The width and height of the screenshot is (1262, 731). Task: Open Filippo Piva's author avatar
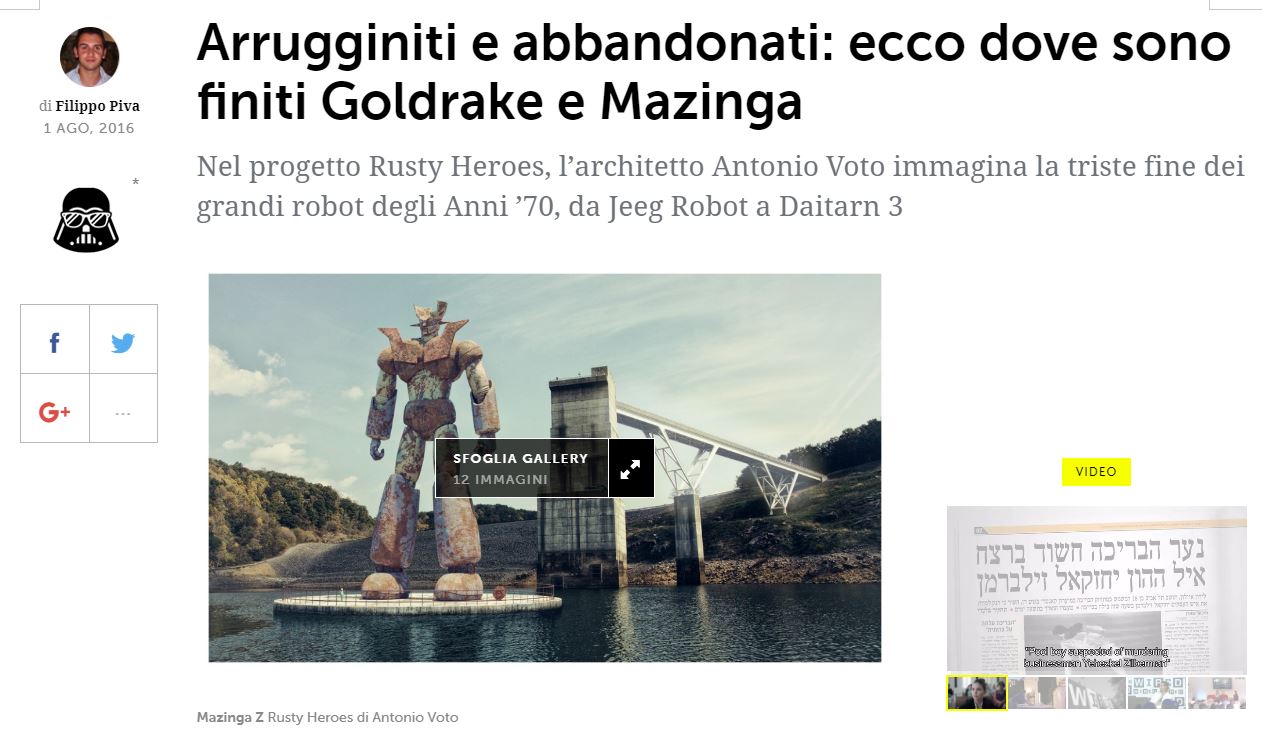point(89,57)
